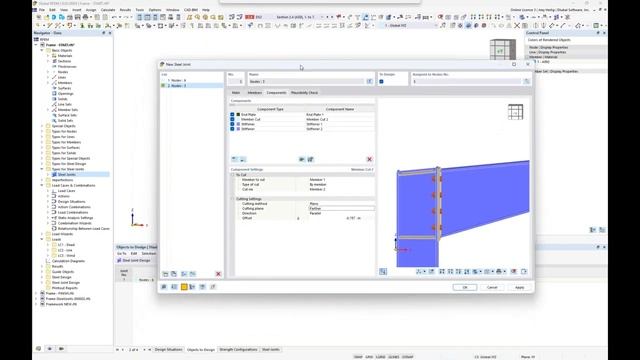Click the End Plate color swatch

238,115
